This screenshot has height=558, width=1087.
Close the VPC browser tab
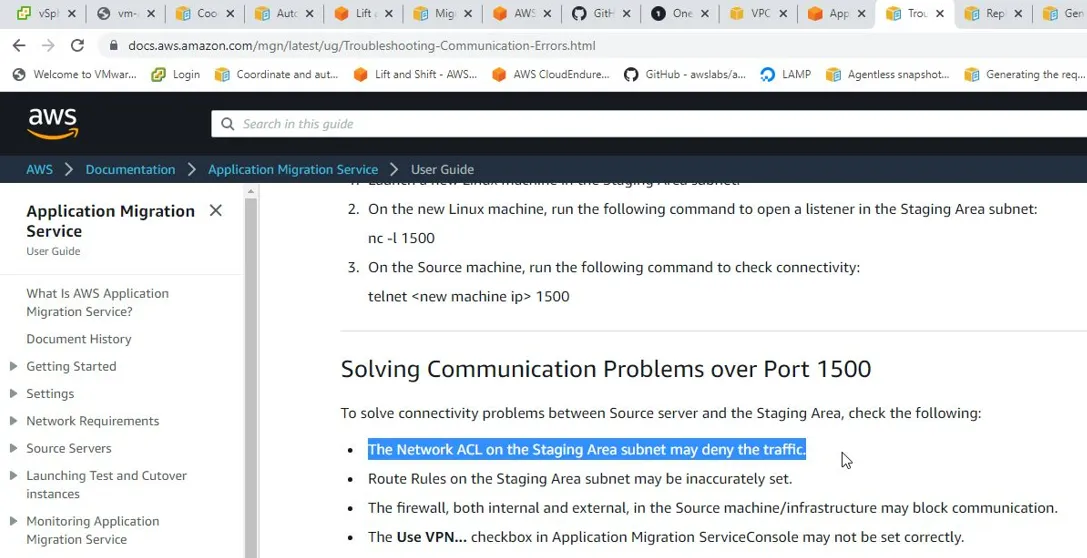click(783, 13)
